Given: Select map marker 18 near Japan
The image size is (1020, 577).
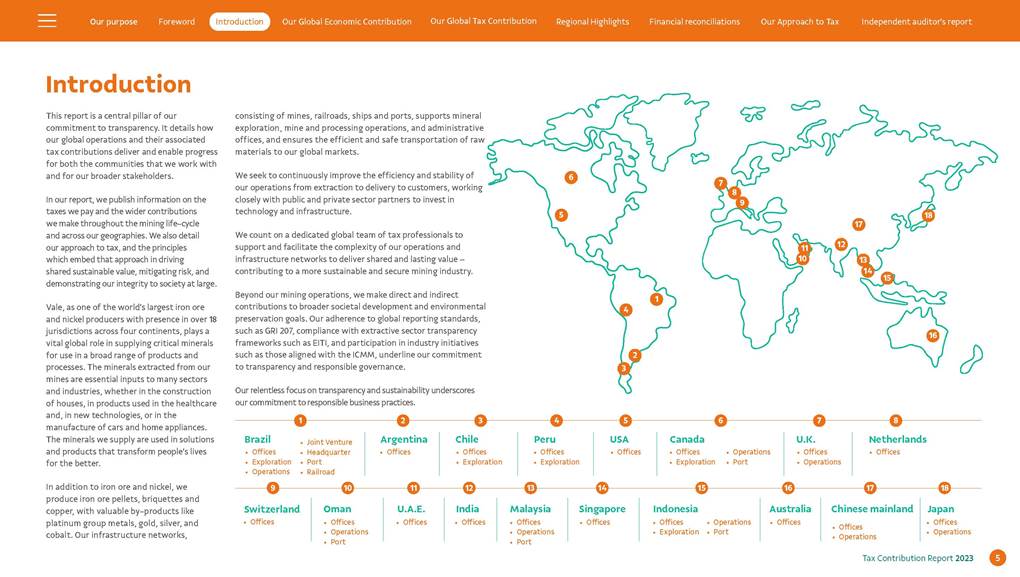Looking at the screenshot, I should tap(928, 215).
